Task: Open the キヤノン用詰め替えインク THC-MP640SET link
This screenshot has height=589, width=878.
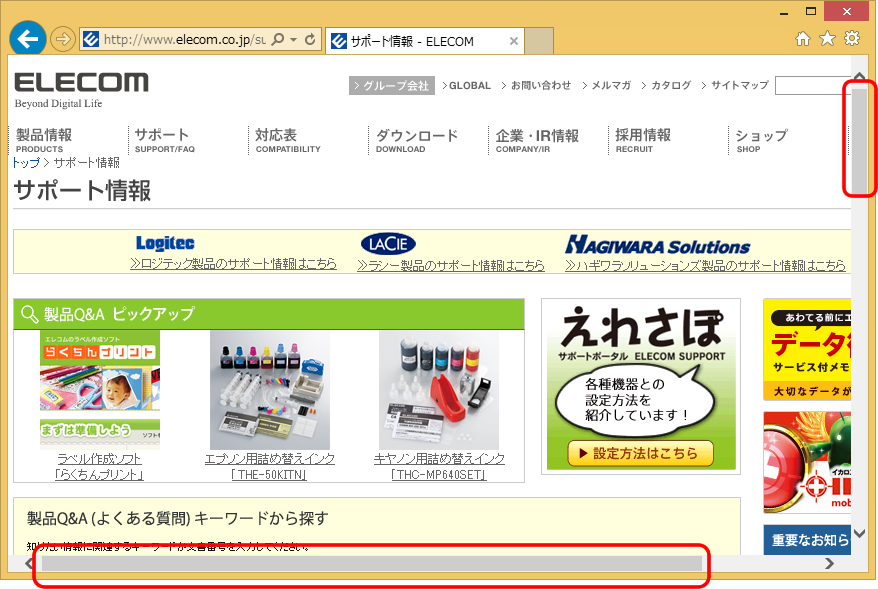Action: (x=439, y=466)
